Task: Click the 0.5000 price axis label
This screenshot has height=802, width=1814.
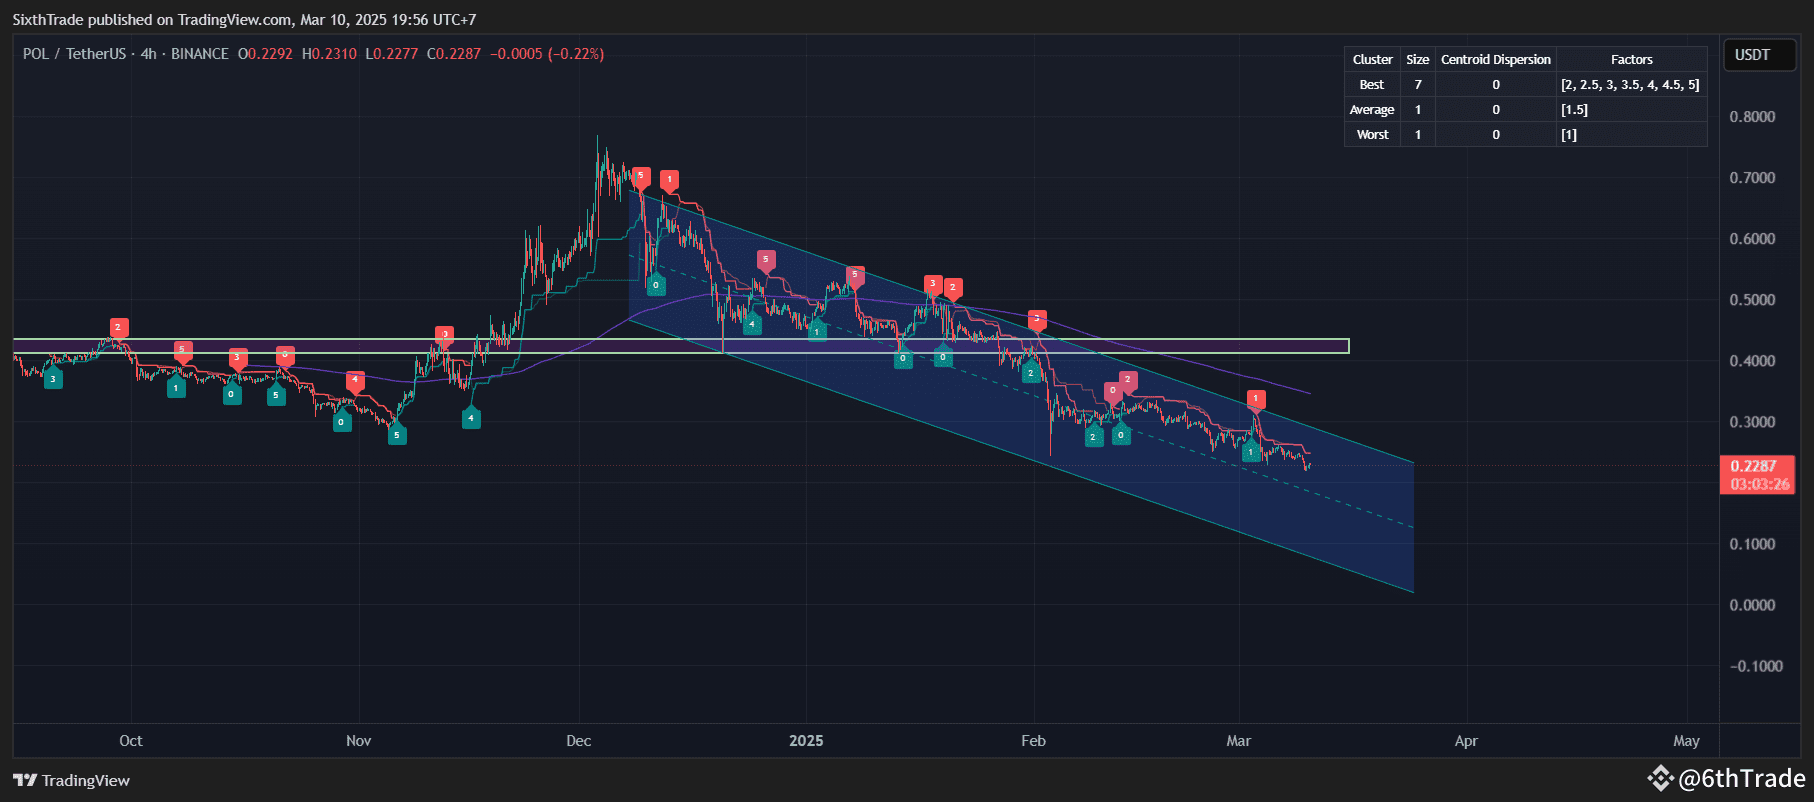Action: 1752,300
